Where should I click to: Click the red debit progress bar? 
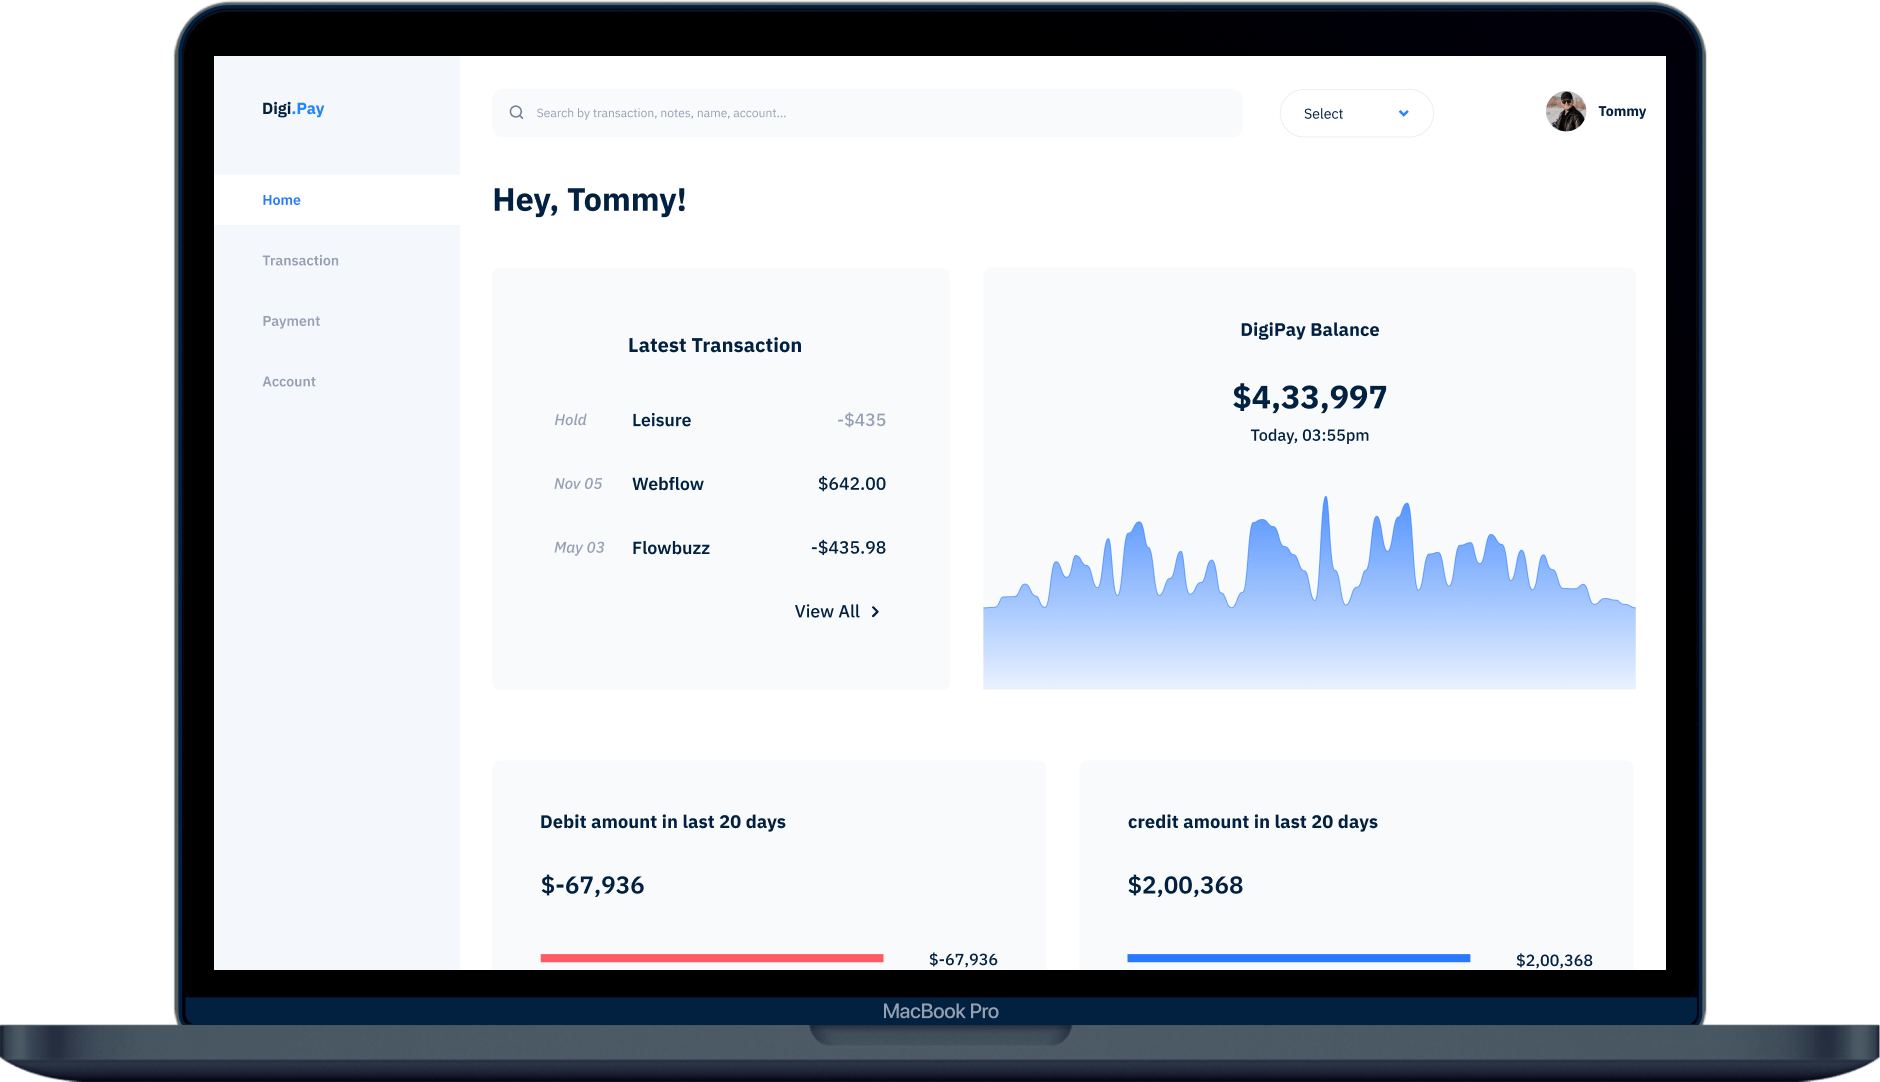[711, 958]
